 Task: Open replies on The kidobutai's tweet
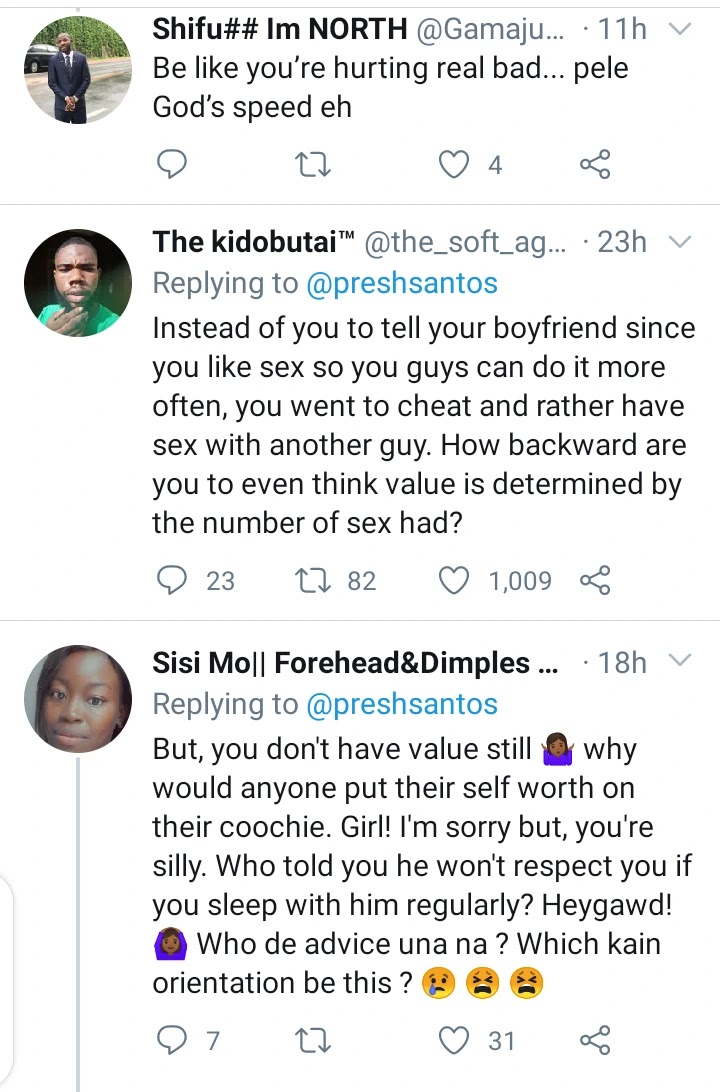[x=174, y=580]
